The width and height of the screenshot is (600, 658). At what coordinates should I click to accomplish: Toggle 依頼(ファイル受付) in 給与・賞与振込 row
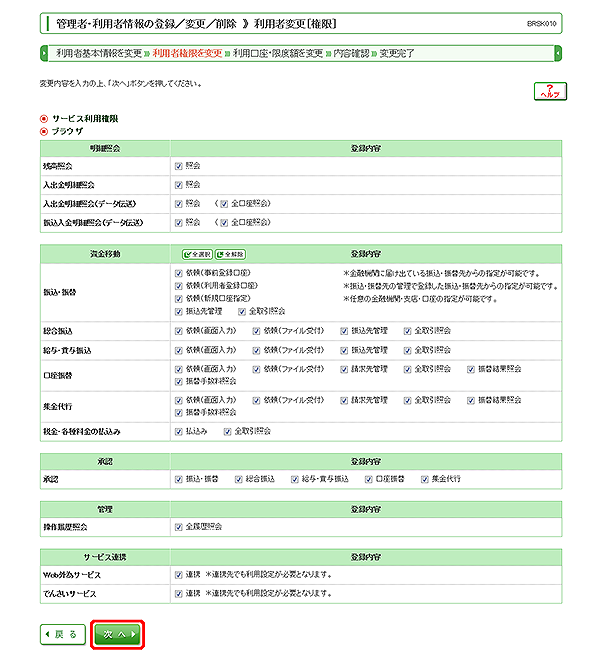click(x=256, y=350)
